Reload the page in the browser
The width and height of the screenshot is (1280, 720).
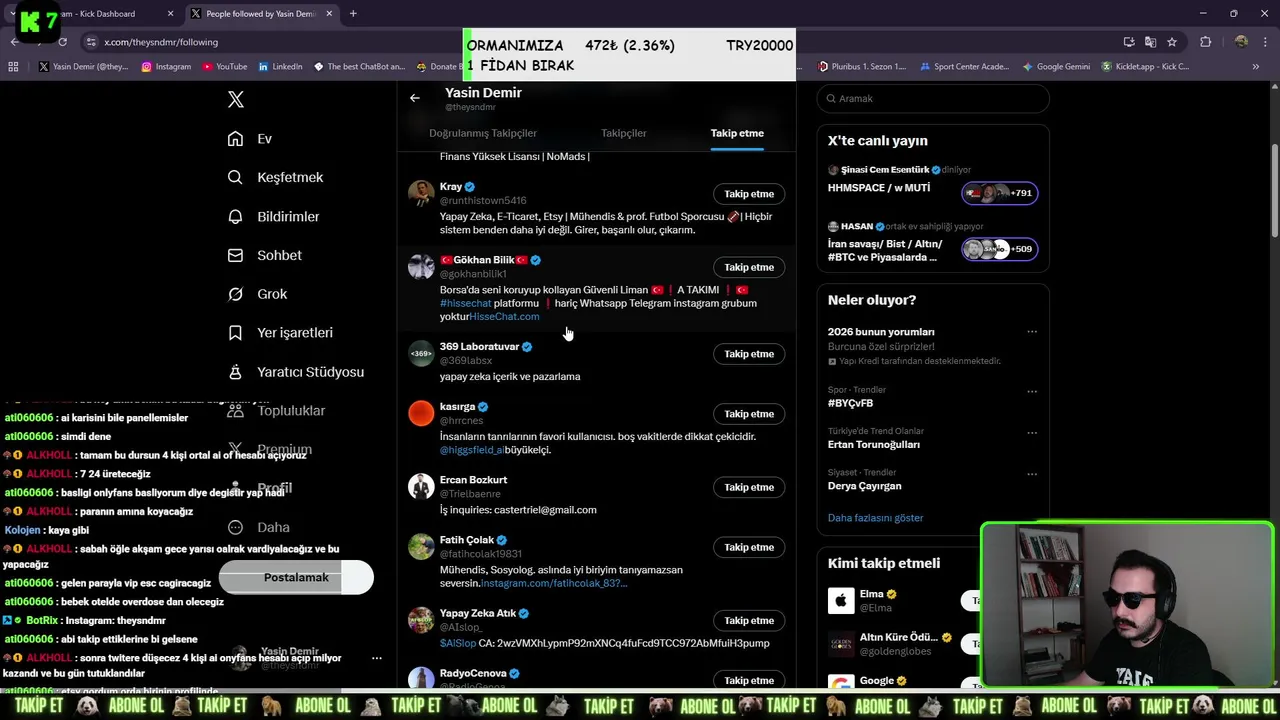point(62,42)
